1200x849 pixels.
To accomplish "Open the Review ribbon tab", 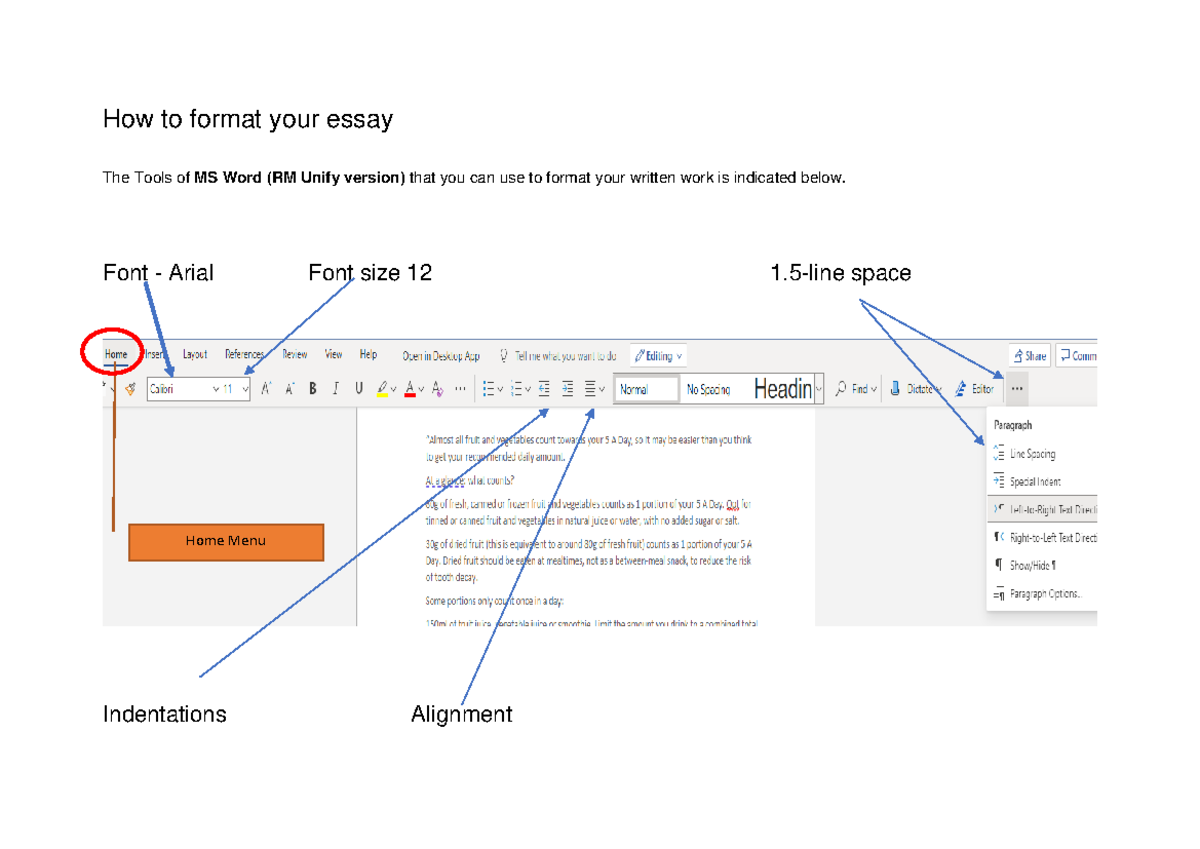I will [294, 354].
